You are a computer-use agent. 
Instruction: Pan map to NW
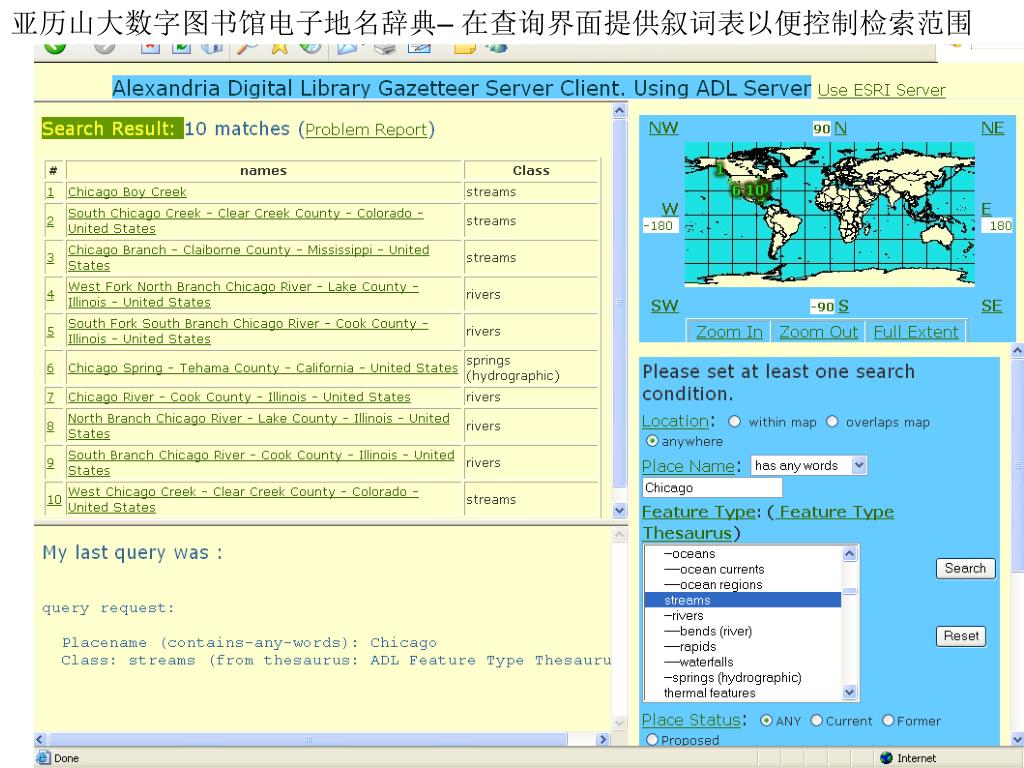pos(664,128)
